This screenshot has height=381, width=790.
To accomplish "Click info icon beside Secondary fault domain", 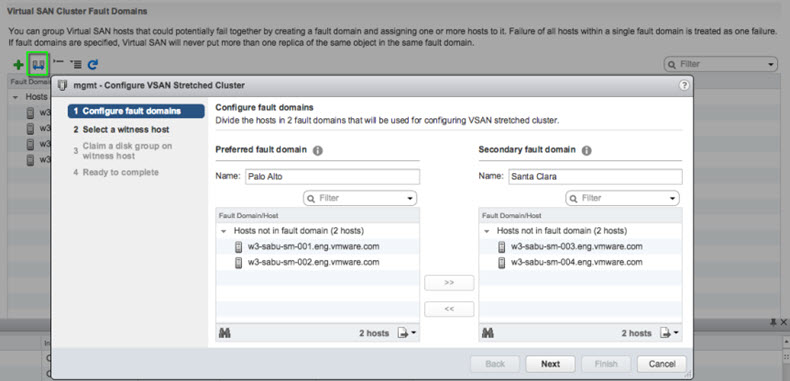I will tap(586, 150).
